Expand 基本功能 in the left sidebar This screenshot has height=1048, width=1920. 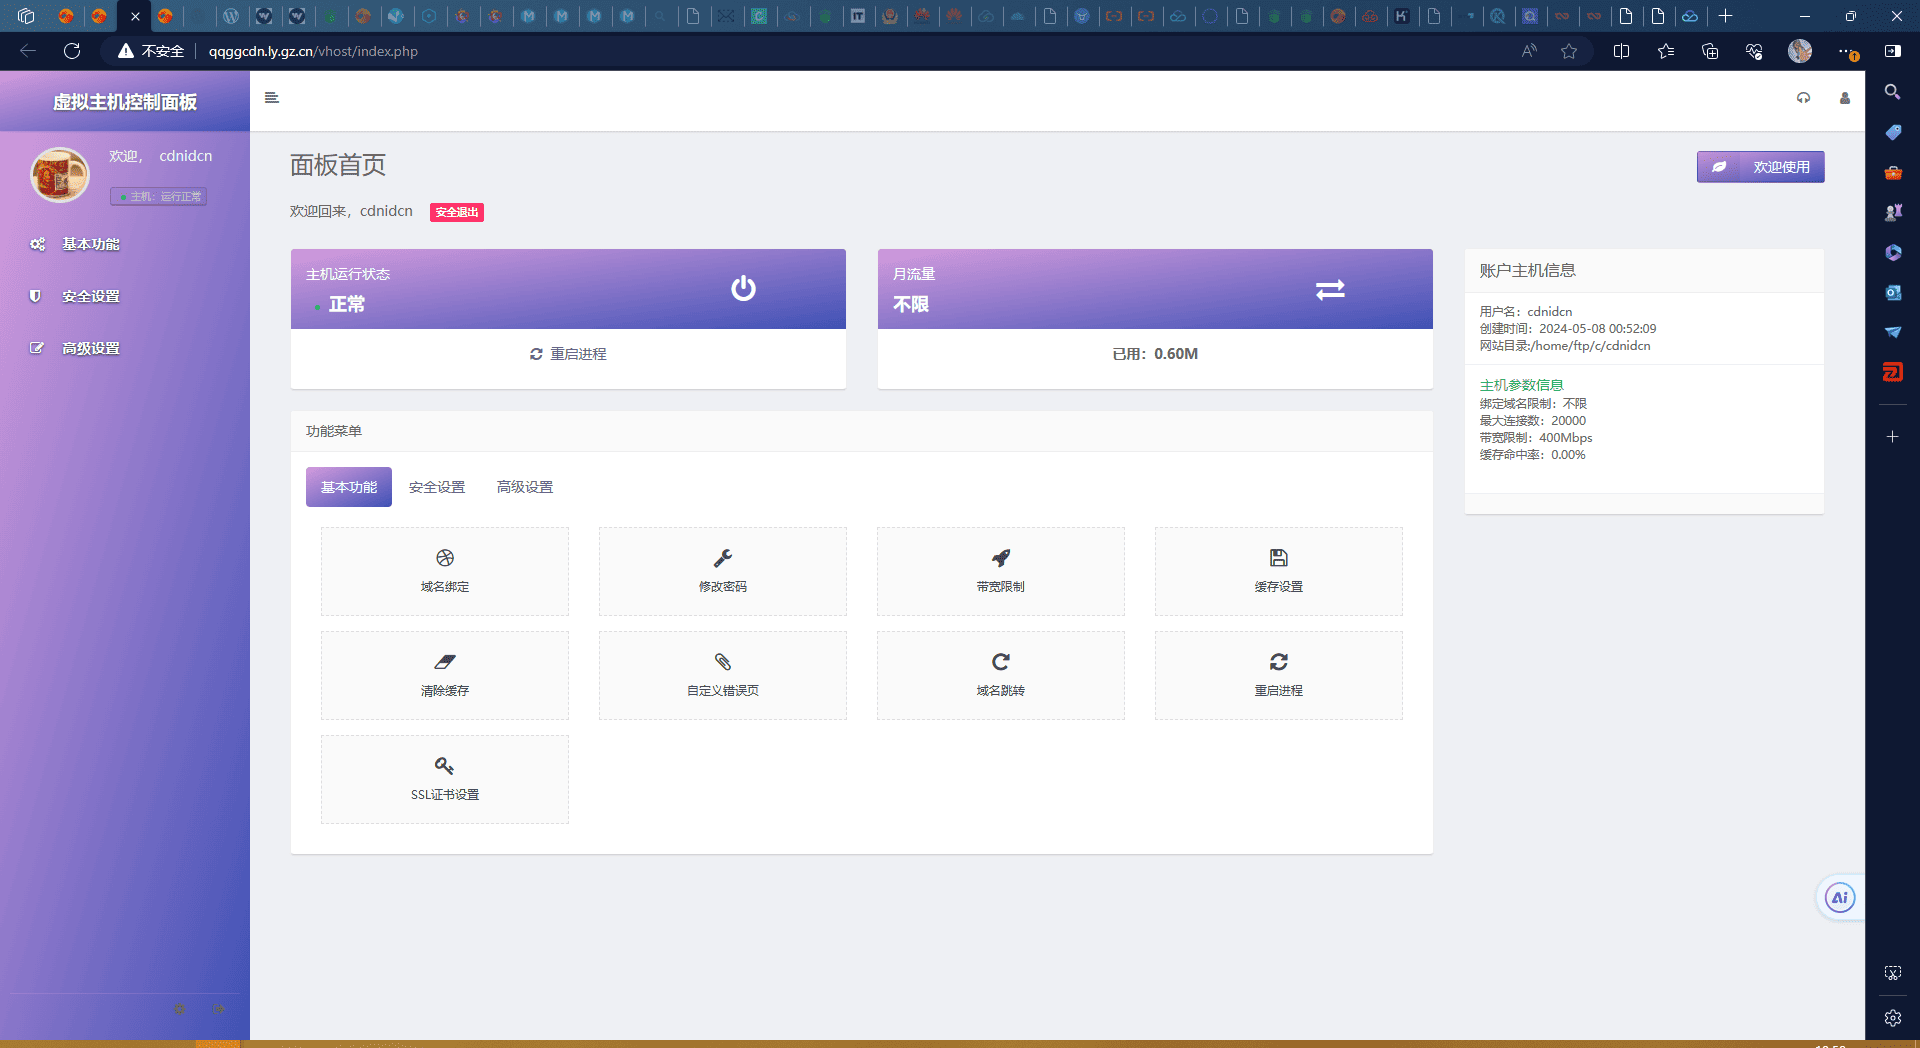click(x=90, y=244)
